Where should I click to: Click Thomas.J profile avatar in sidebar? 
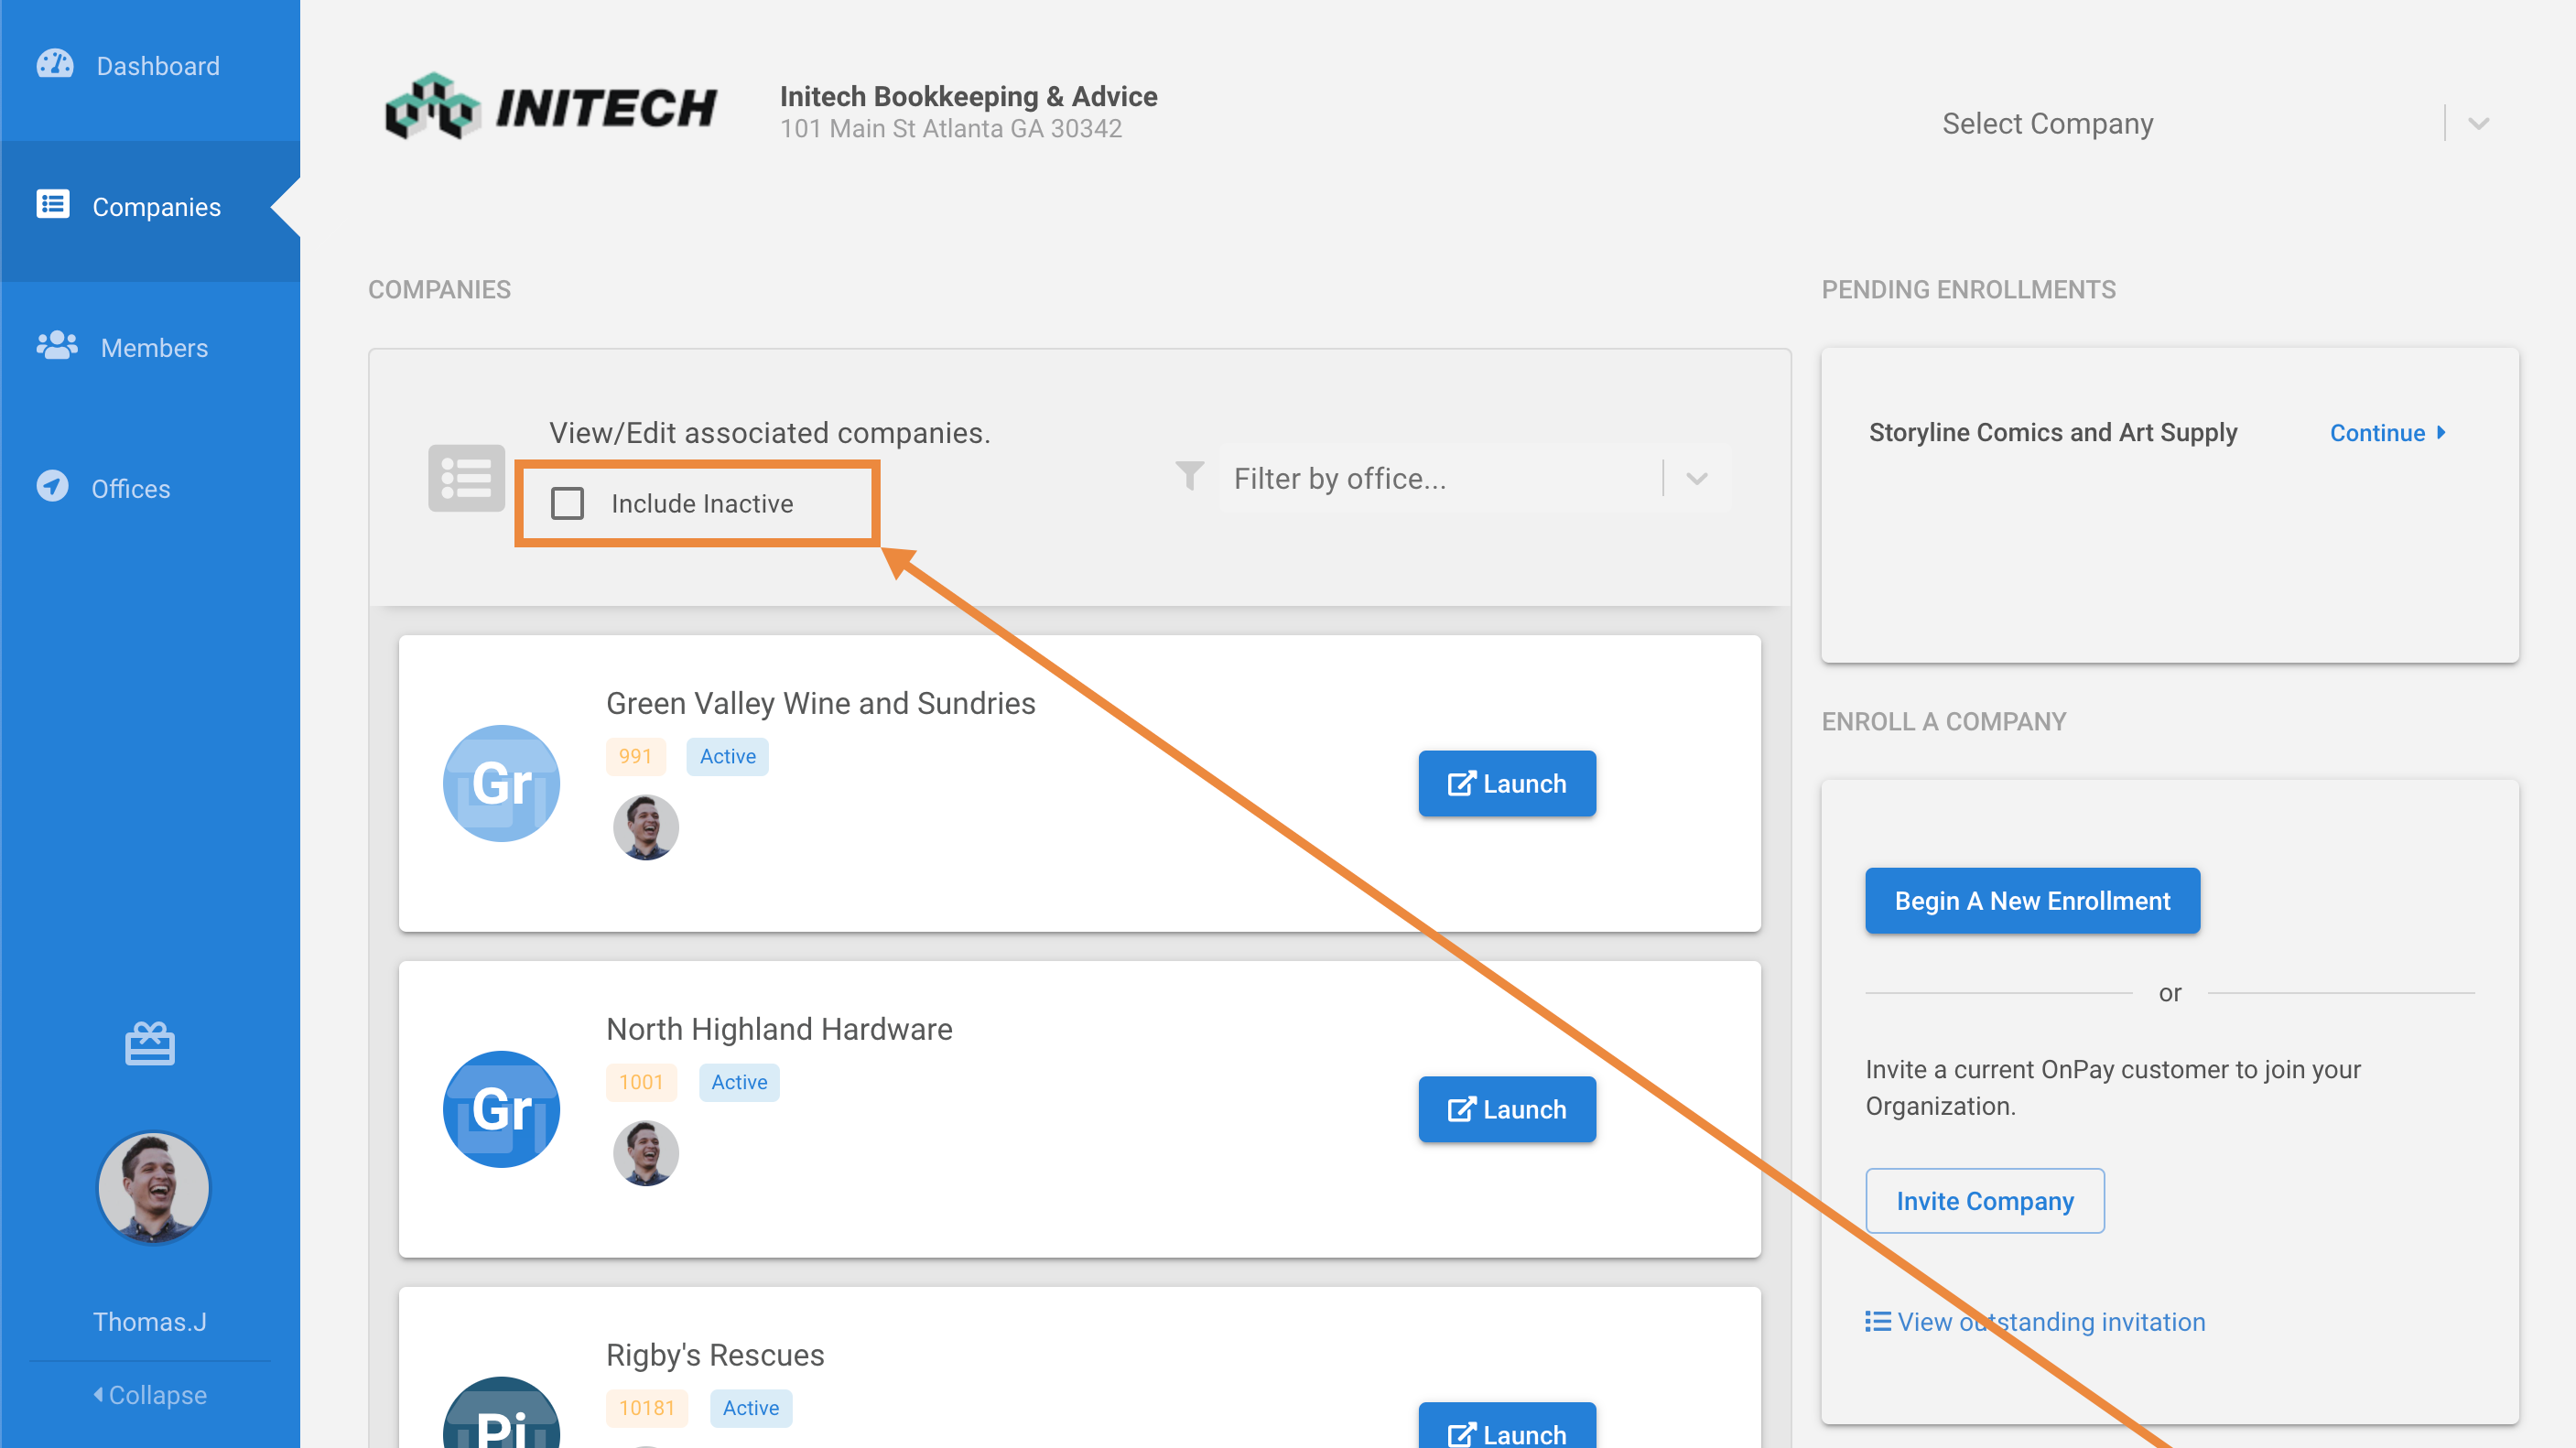click(153, 1188)
